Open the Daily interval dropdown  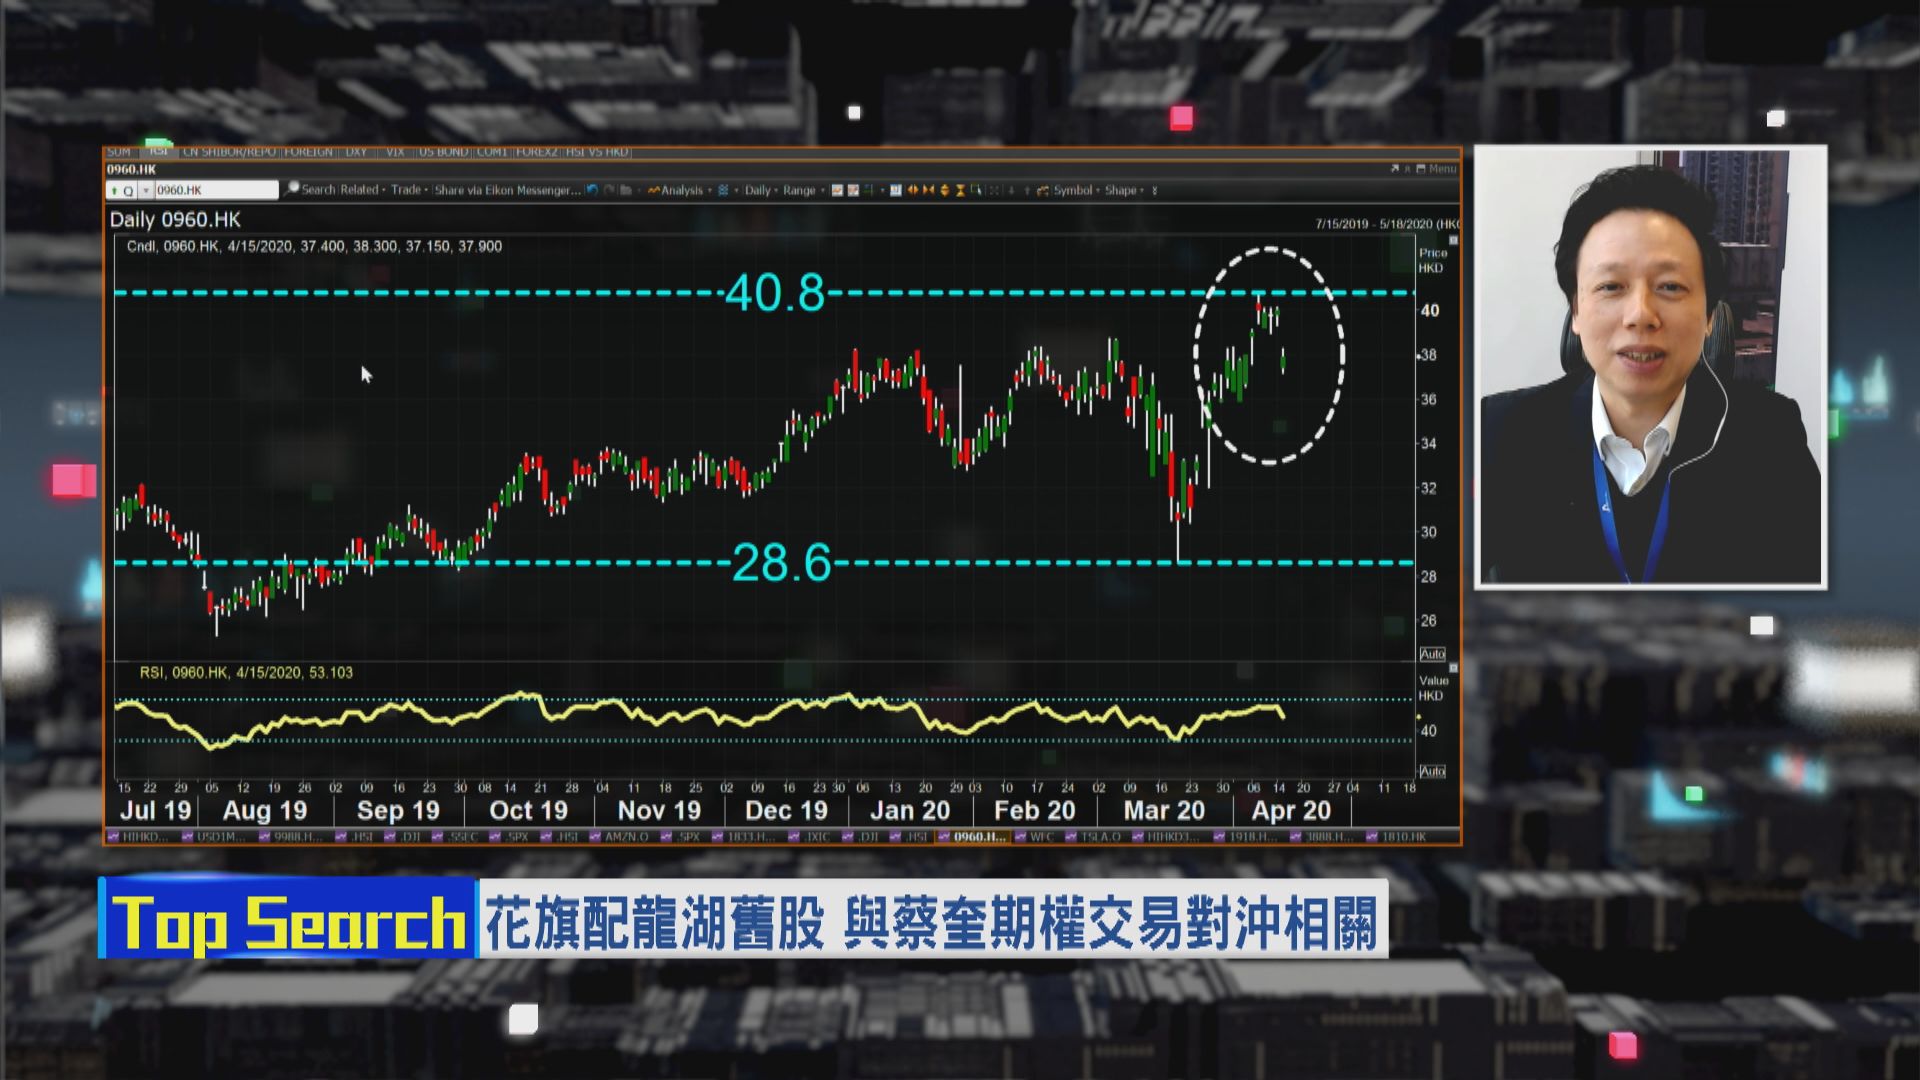(x=760, y=189)
